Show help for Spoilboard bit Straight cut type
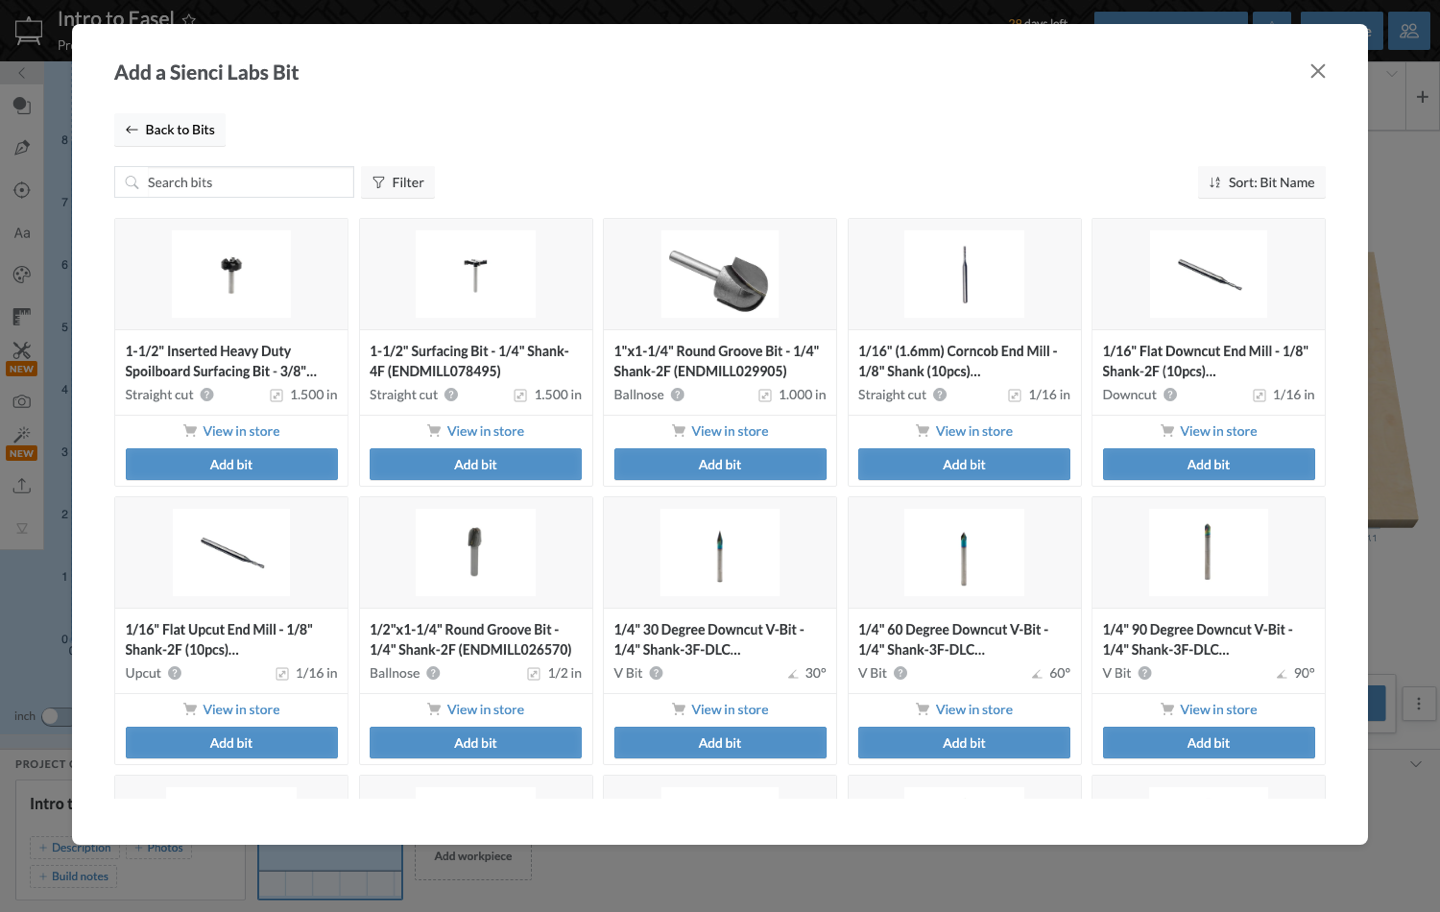Viewport: 1440px width, 912px height. pyautogui.click(x=207, y=395)
